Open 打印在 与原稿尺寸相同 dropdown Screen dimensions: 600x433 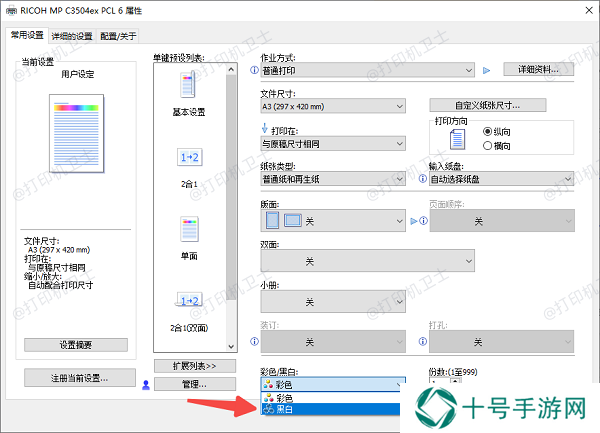pyautogui.click(x=333, y=144)
